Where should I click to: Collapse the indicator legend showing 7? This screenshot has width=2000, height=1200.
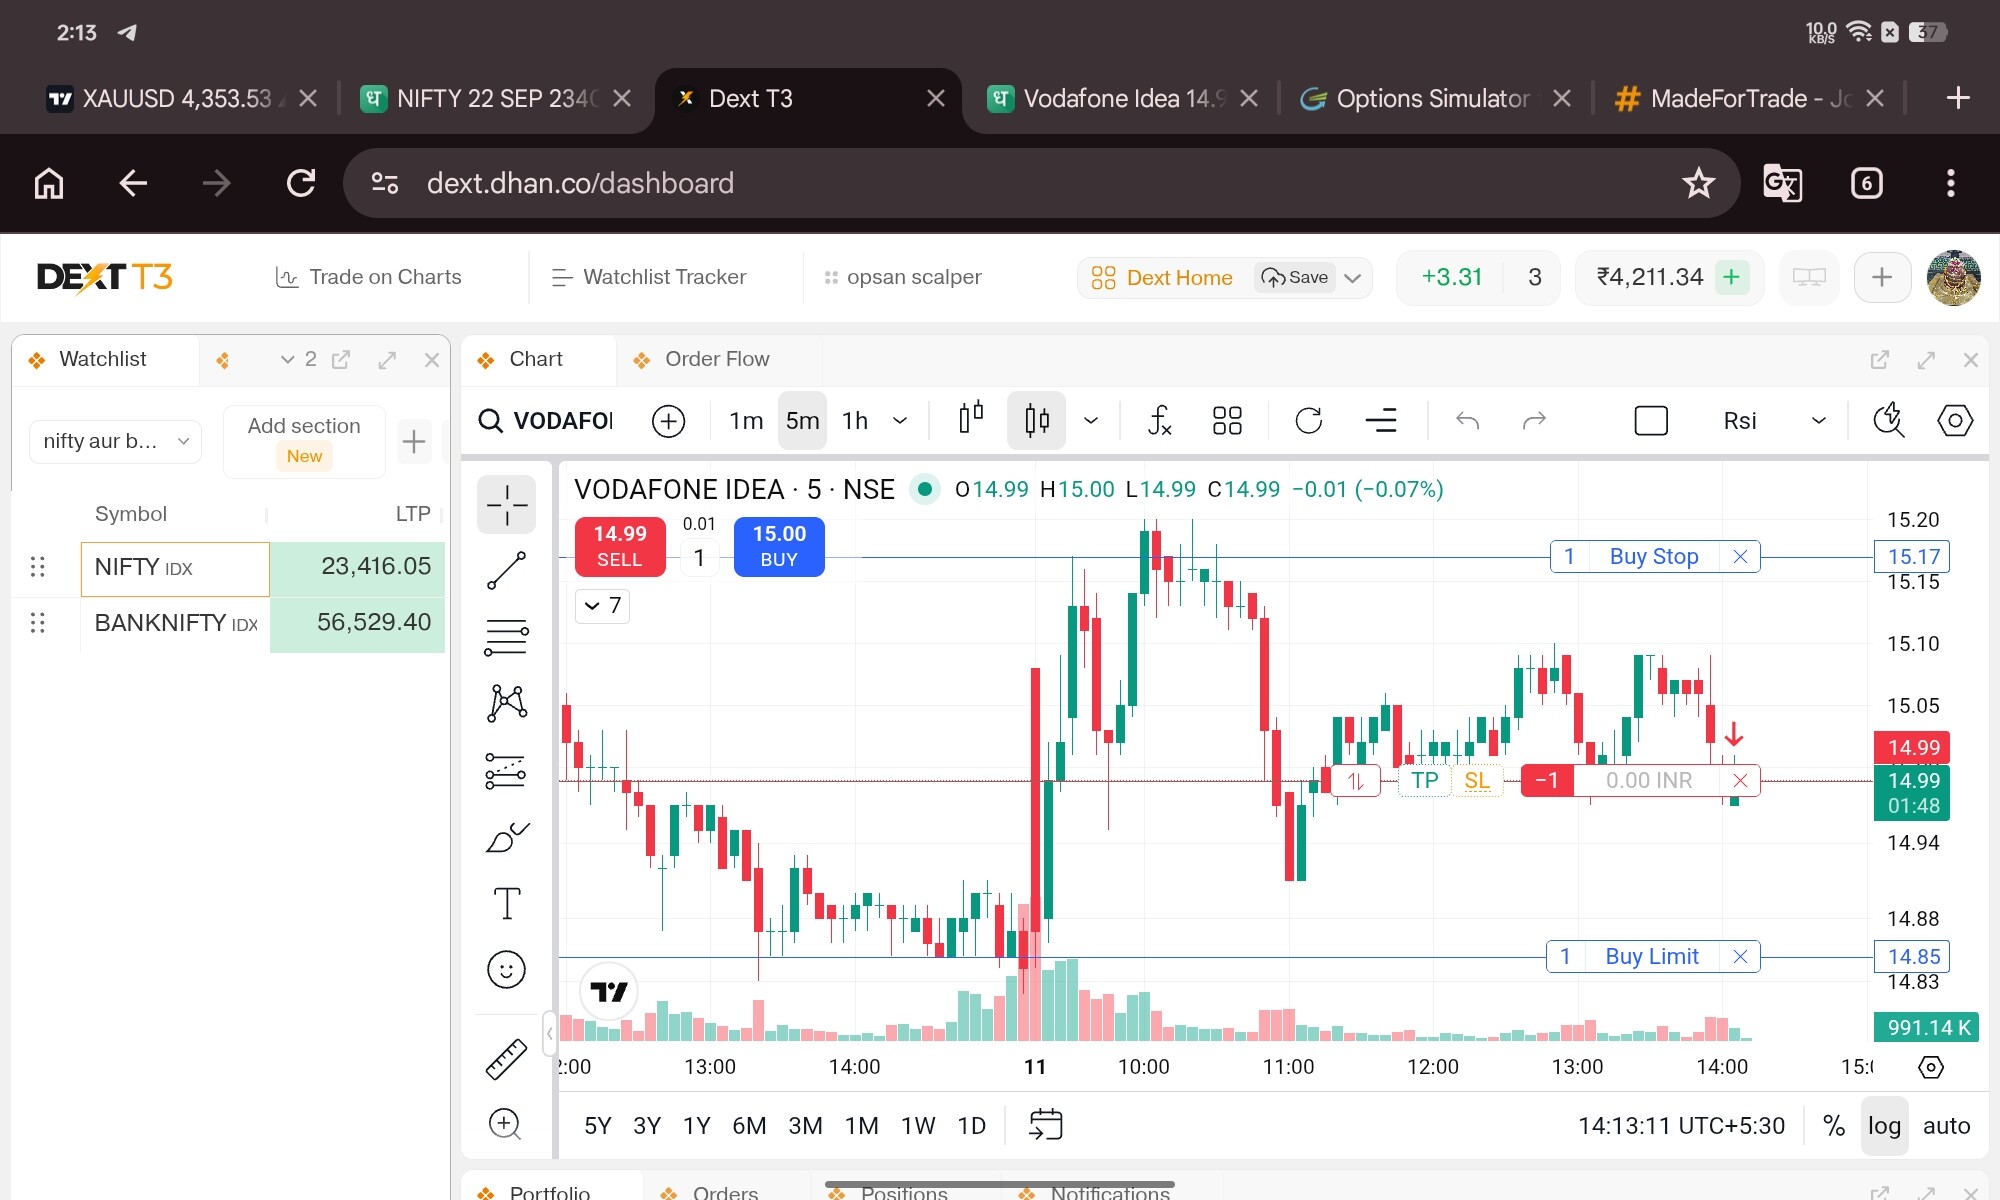point(602,606)
